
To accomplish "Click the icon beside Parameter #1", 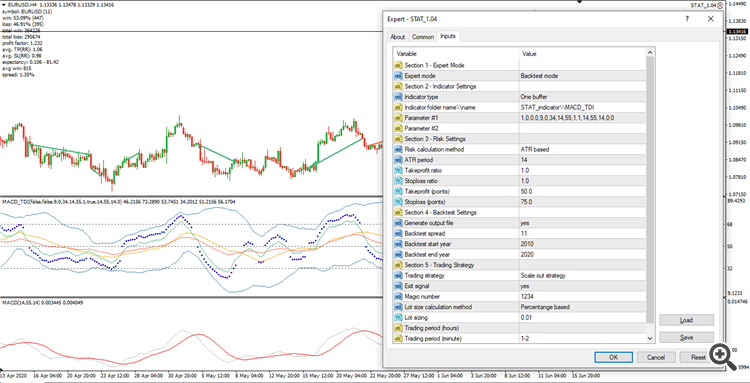I will 398,118.
